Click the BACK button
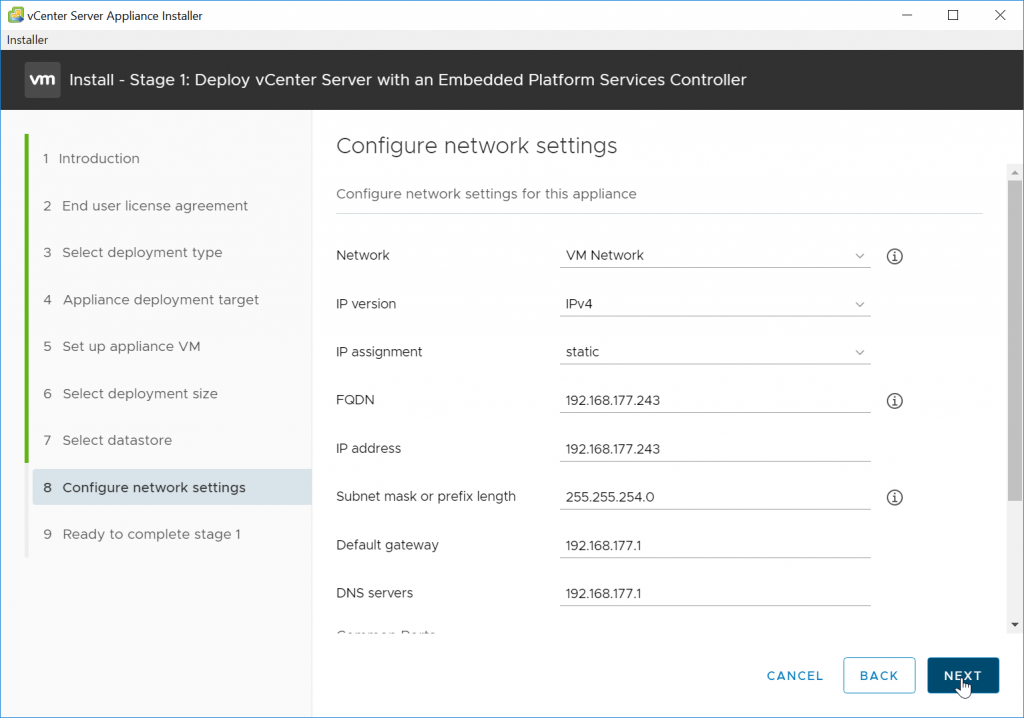The image size is (1024, 718). coord(879,676)
